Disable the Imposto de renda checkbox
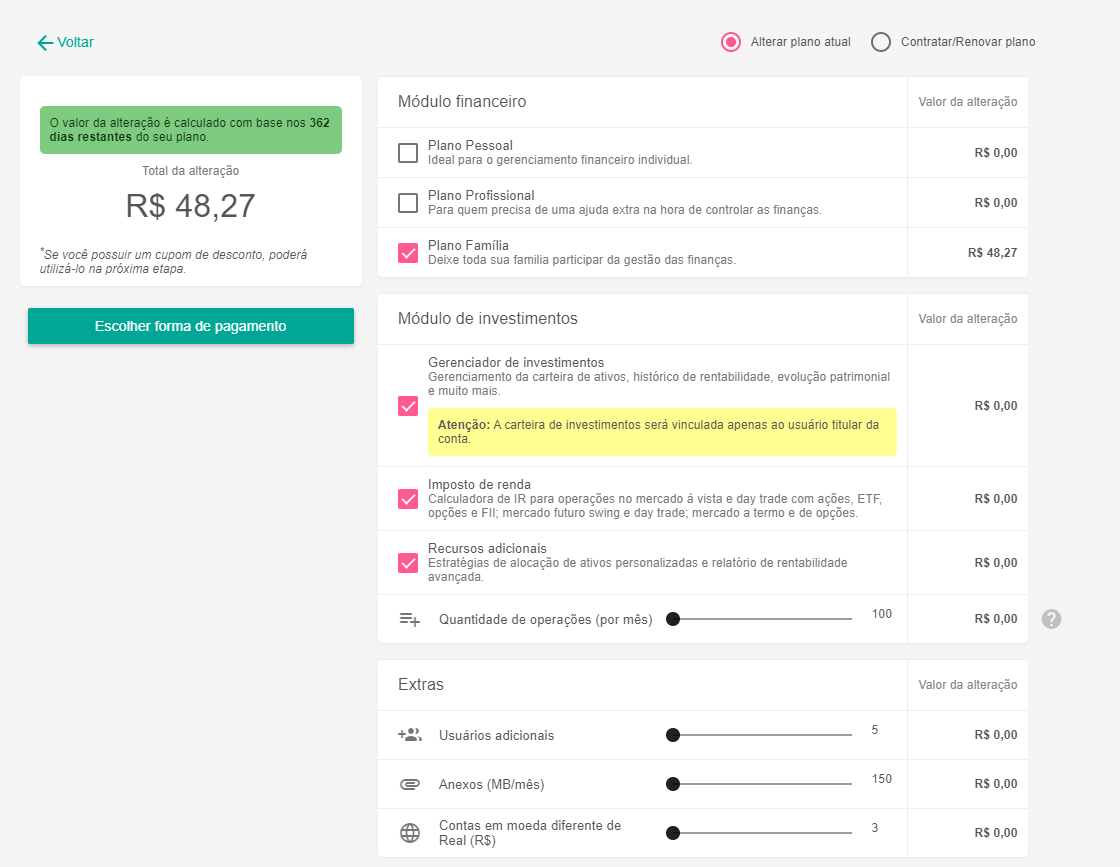 [x=408, y=499]
